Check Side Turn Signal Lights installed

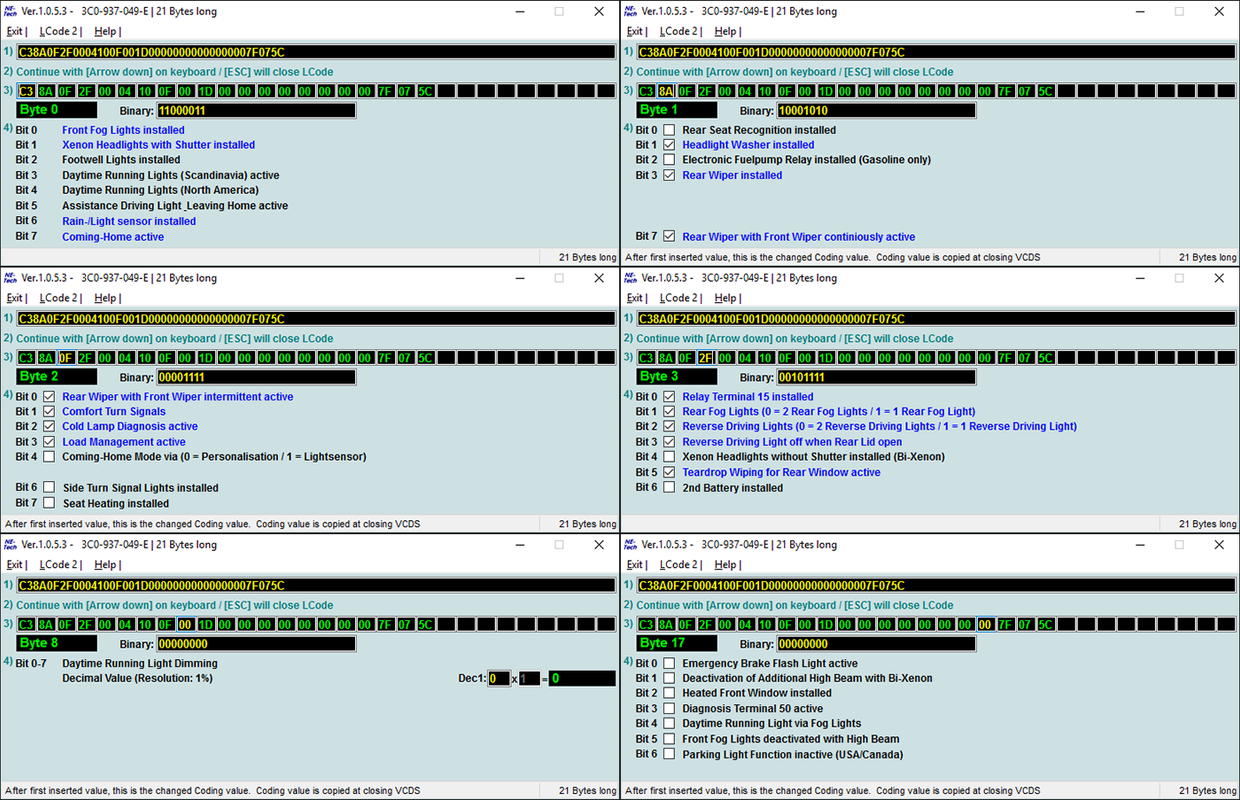click(x=49, y=488)
